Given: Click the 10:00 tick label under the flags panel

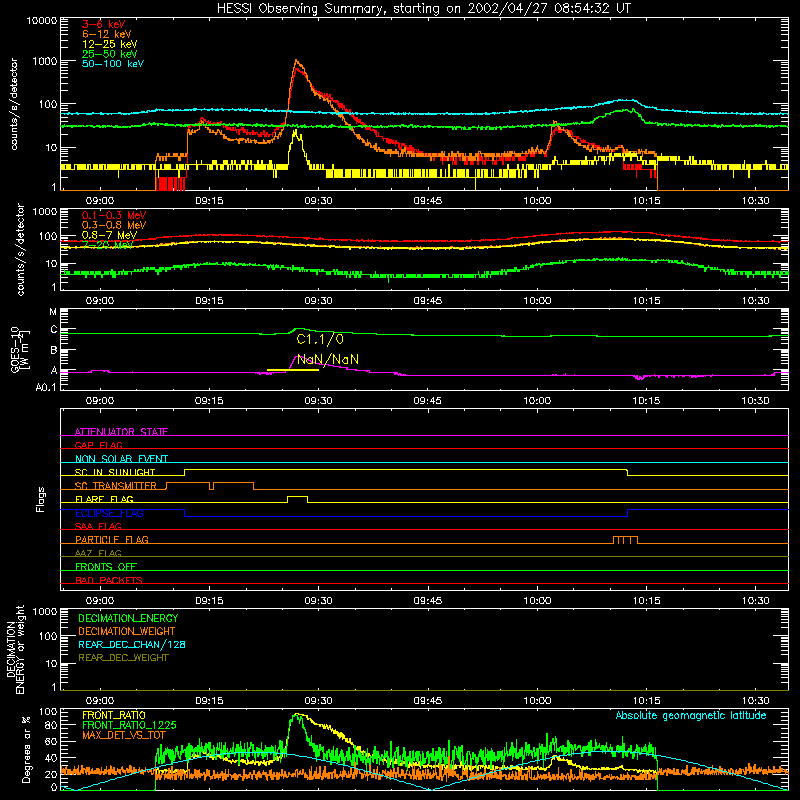Looking at the screenshot, I should click(x=537, y=601).
